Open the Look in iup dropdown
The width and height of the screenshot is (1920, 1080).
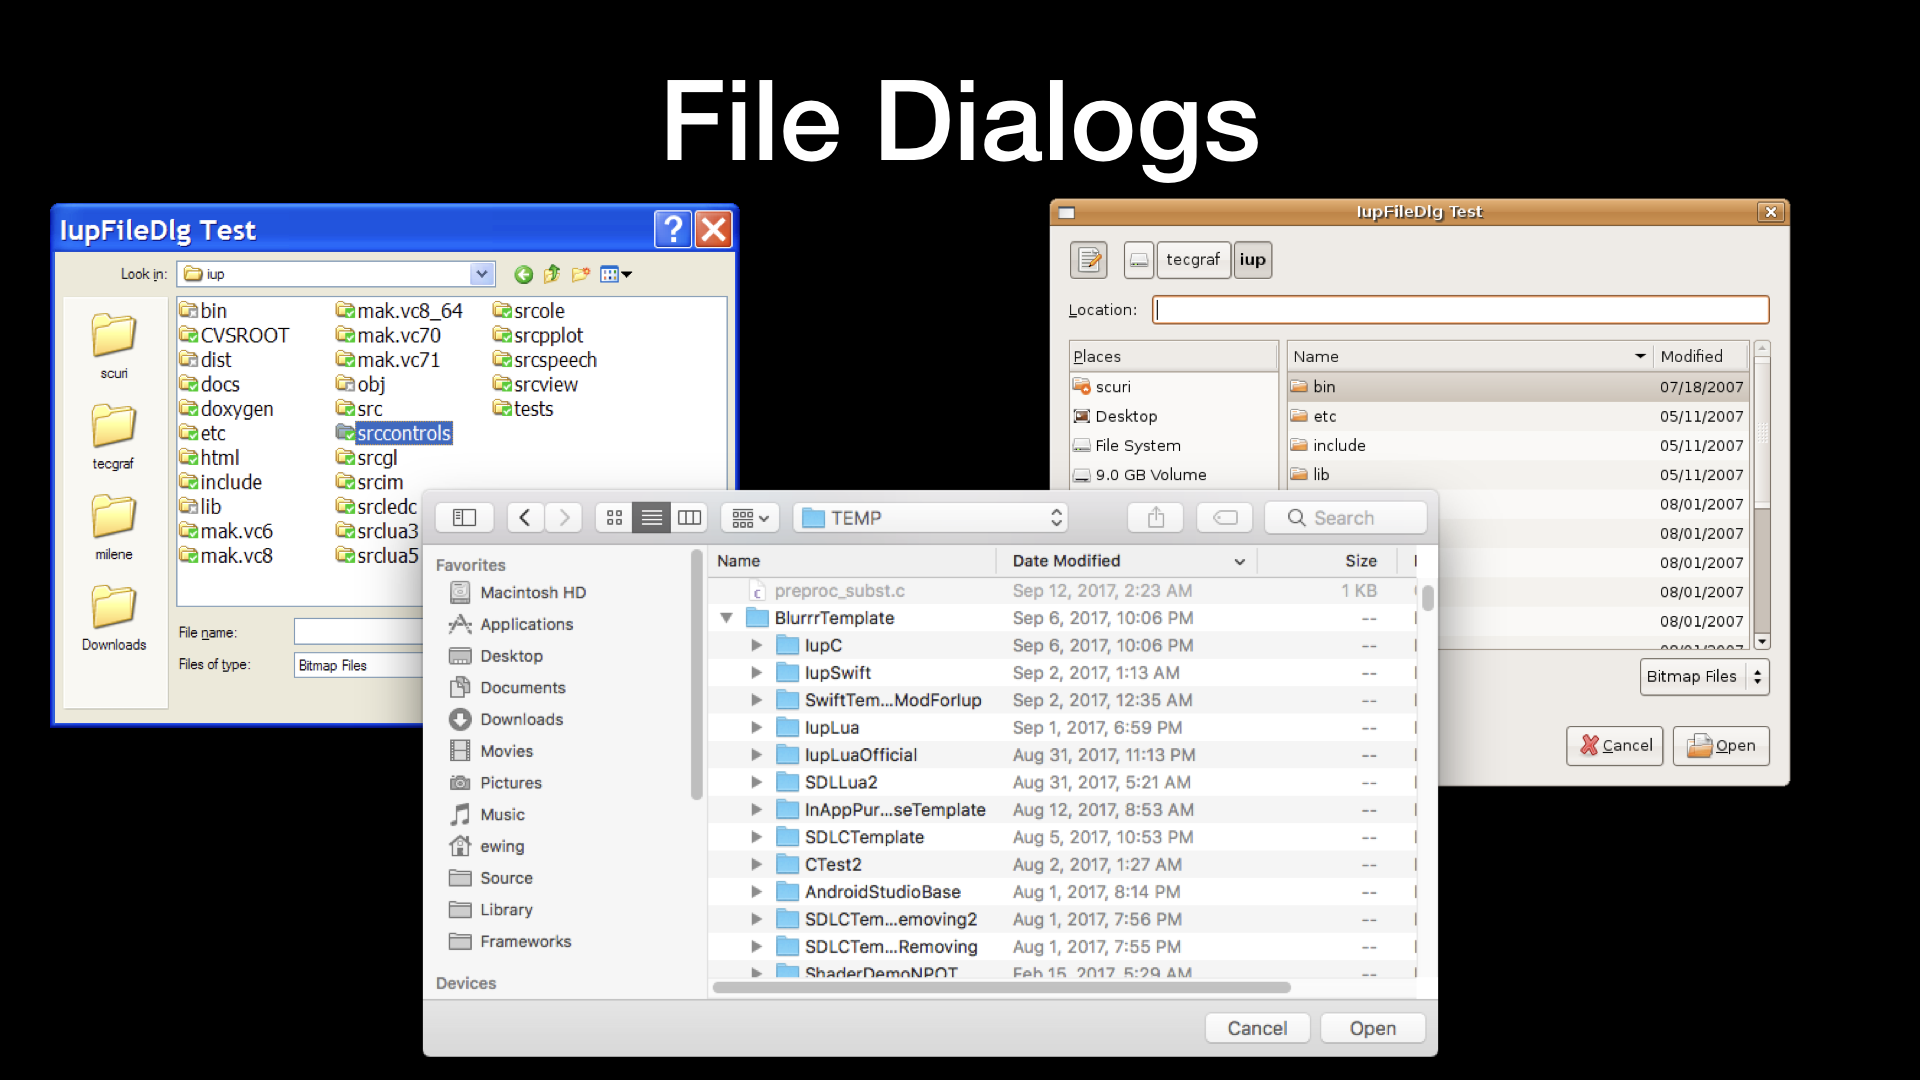[481, 274]
